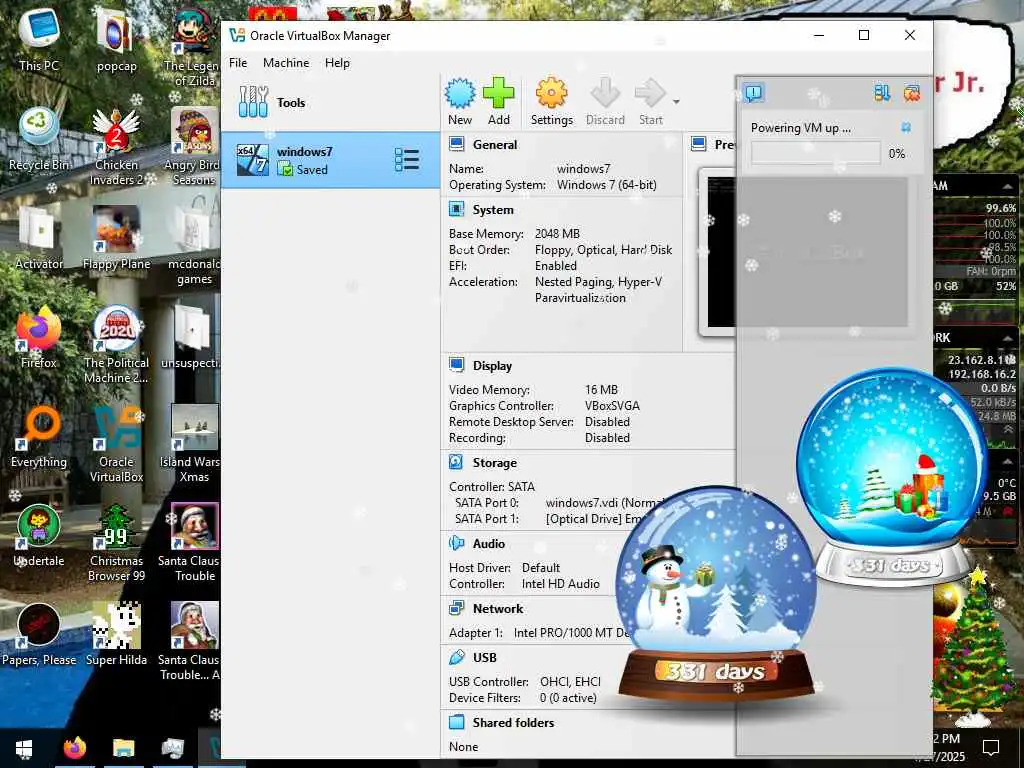Click the General monitor icon in details
Screen dimensions: 1024x768
(x=456, y=144)
